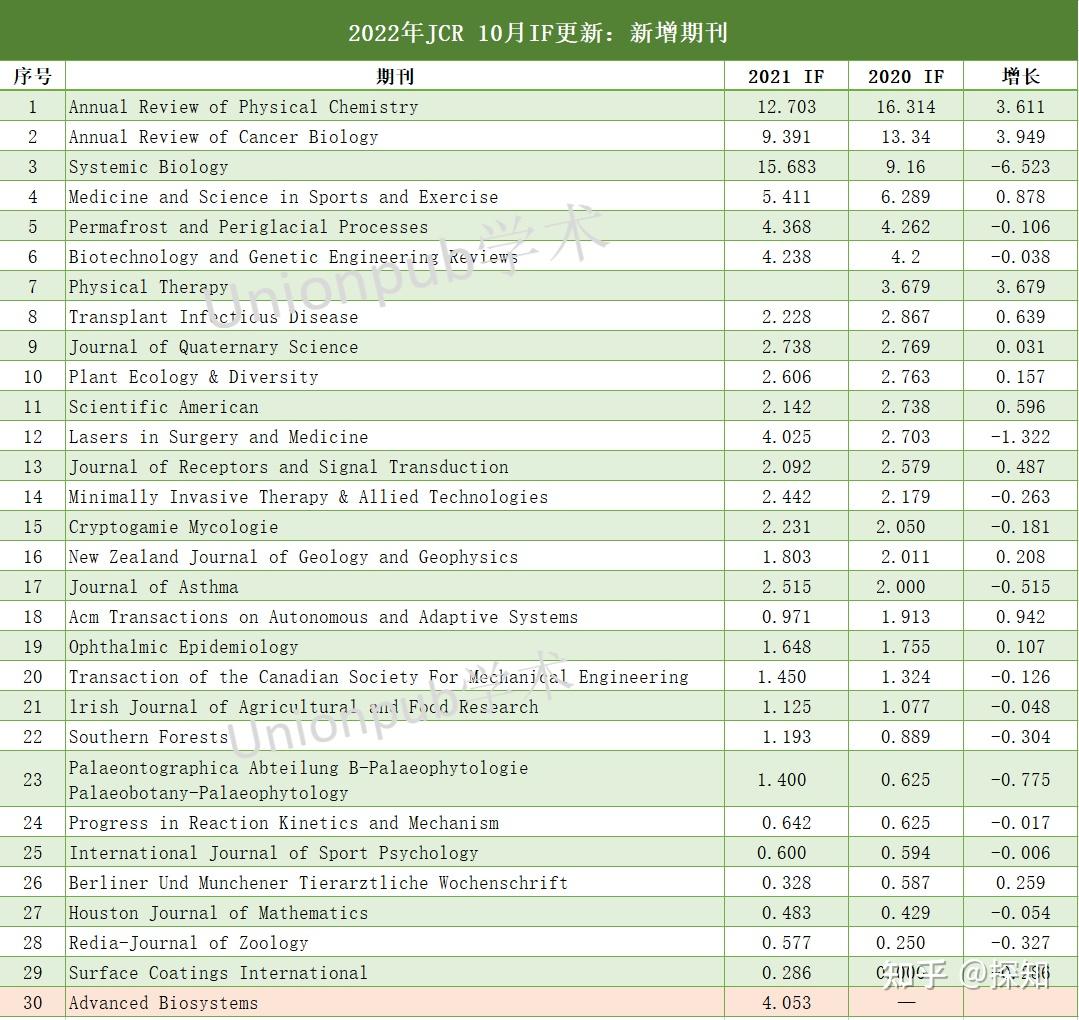
Task: Click the 2020 IF value 16.314
Action: (x=904, y=106)
